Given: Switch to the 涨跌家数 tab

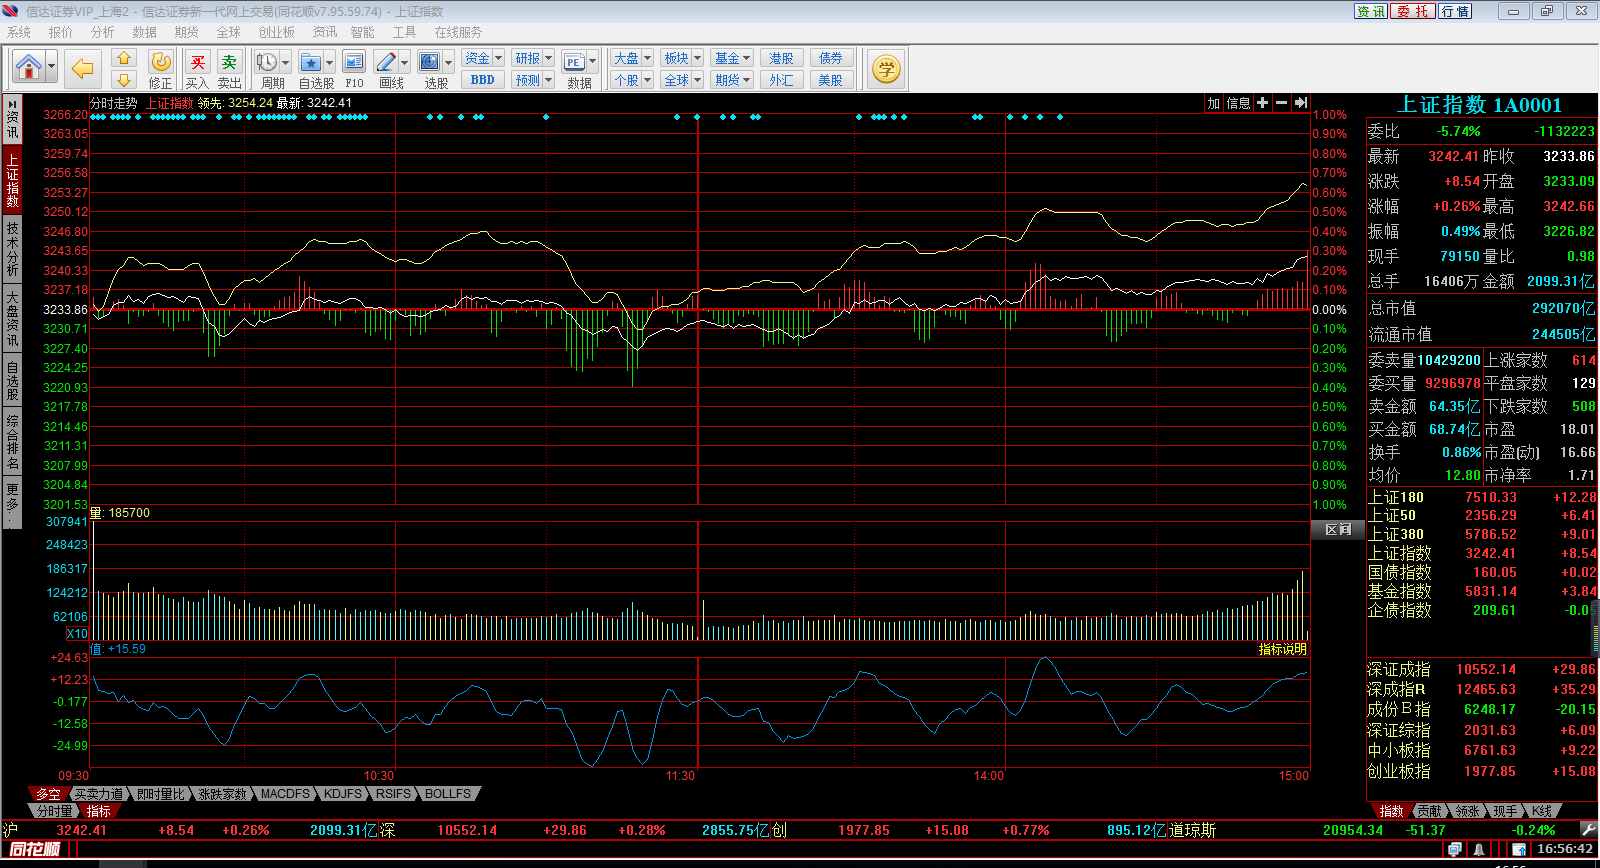Looking at the screenshot, I should click(222, 793).
